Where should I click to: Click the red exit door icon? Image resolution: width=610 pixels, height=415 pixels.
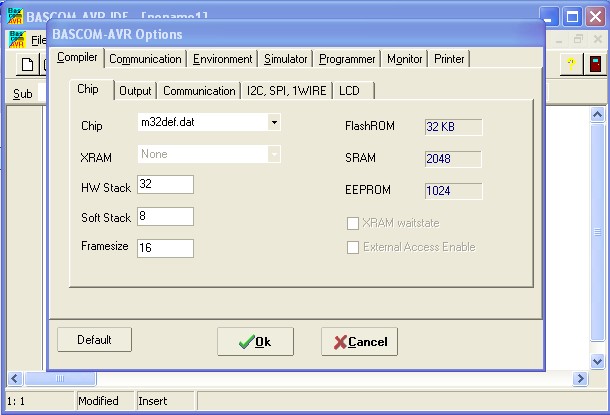[x=595, y=64]
